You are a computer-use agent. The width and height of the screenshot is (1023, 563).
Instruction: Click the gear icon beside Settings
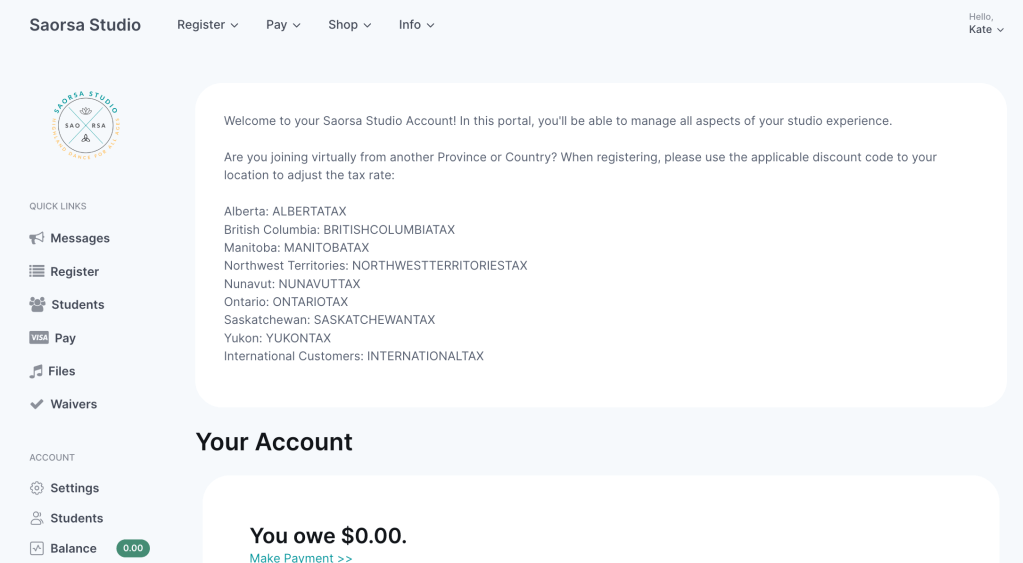click(x=37, y=488)
